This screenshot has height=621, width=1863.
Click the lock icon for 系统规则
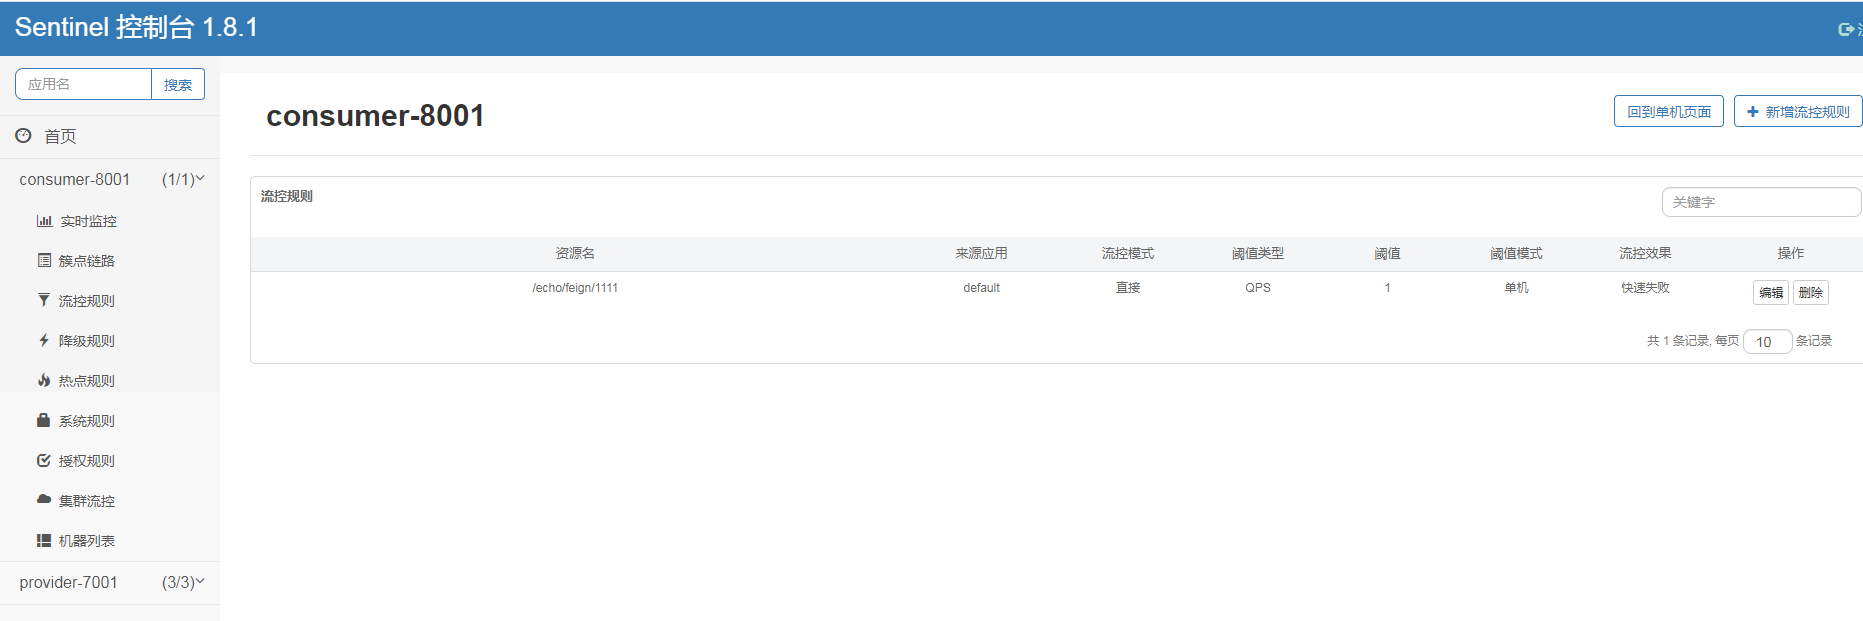point(44,420)
